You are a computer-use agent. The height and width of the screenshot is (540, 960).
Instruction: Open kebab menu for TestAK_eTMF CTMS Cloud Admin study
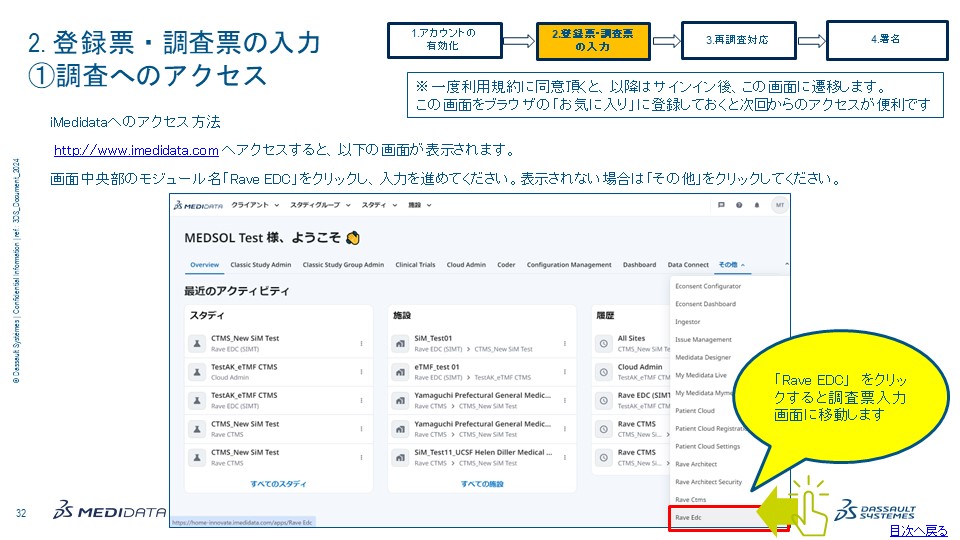(361, 372)
